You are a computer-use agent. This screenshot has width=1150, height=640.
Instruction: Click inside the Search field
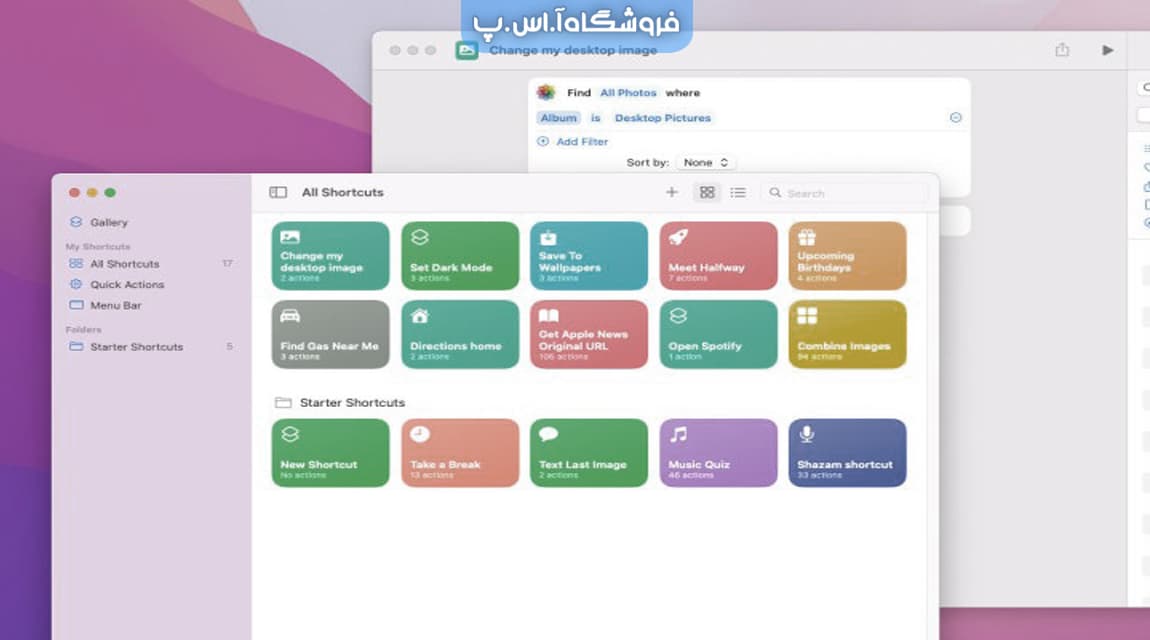pos(843,192)
